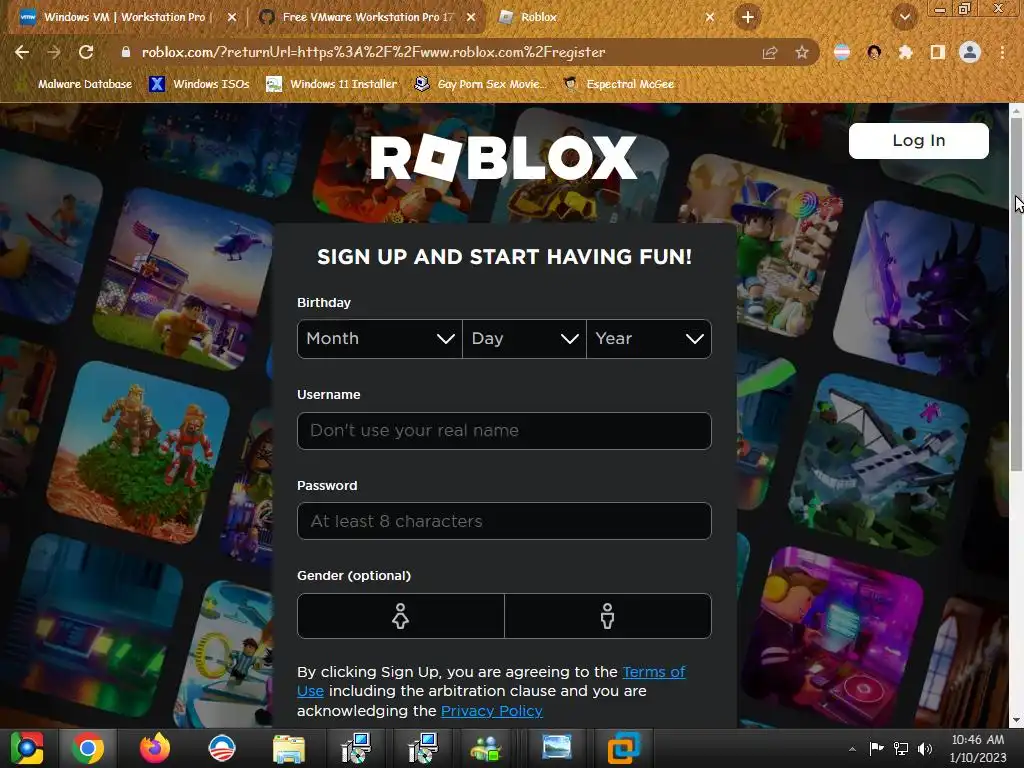Open the Action Center flag icon
The image size is (1024, 768).
[876, 748]
